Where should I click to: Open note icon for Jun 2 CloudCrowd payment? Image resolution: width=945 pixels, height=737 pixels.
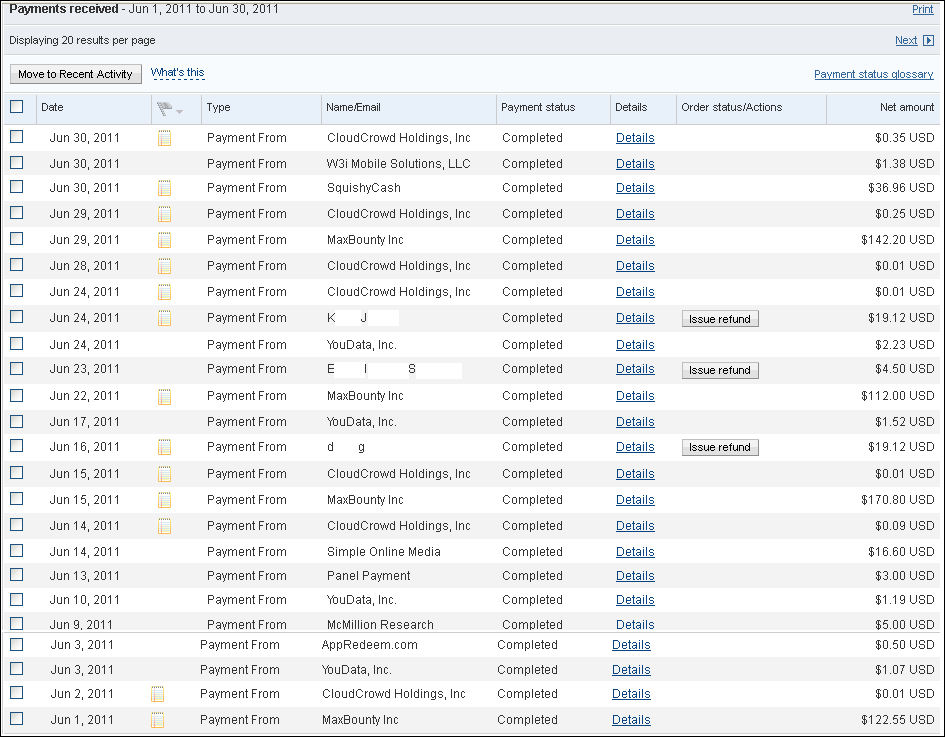click(x=157, y=694)
